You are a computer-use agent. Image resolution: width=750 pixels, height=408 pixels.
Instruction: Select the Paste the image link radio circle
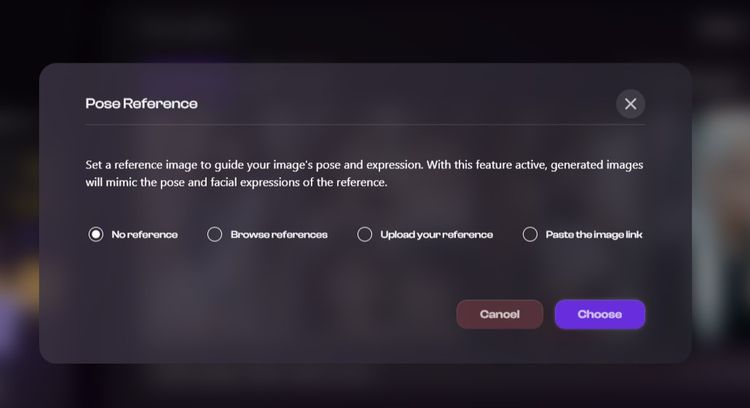[x=530, y=234]
